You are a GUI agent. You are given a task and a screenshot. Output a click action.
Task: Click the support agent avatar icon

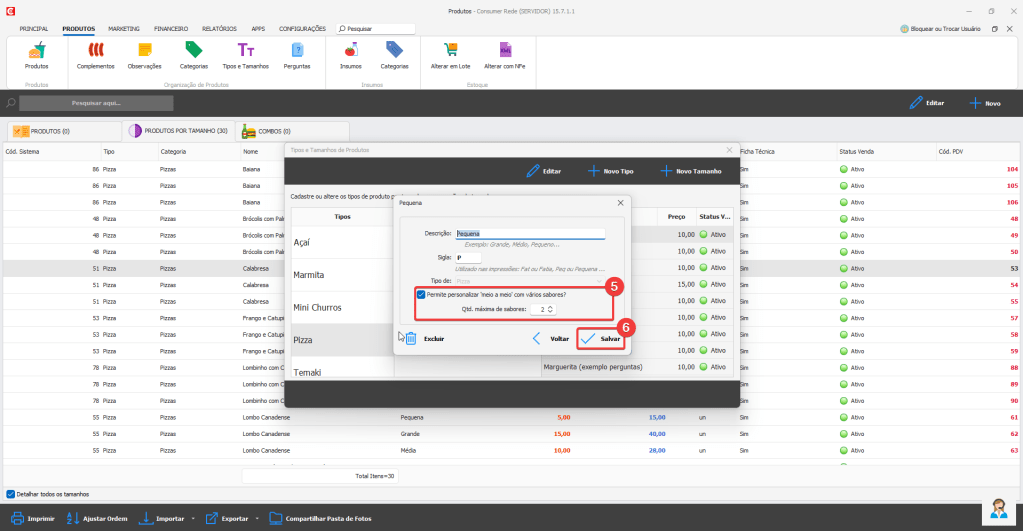point(997,507)
